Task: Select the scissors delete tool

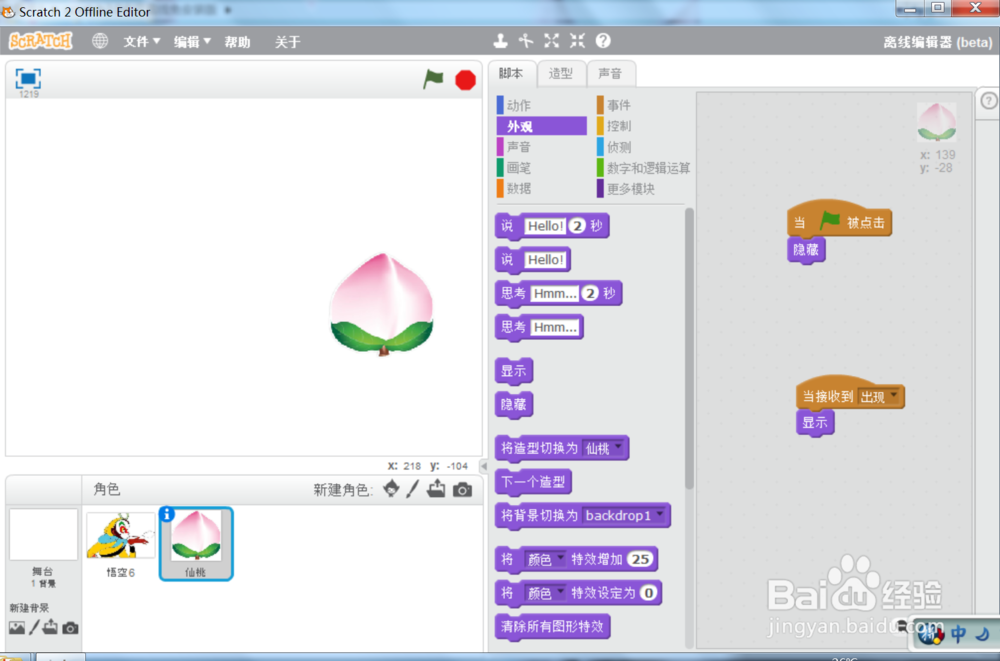Action: (x=526, y=41)
